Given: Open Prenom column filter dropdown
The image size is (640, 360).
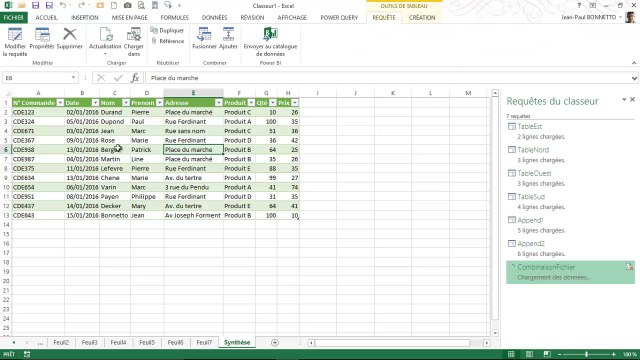Looking at the screenshot, I should click(x=160, y=103).
